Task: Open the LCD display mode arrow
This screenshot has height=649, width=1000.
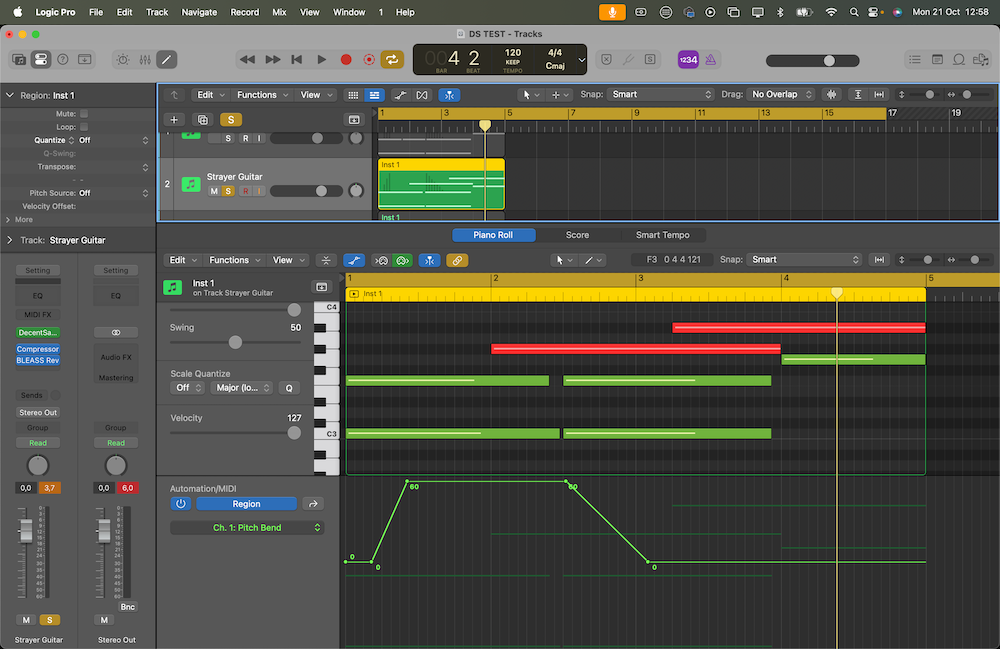Action: point(581,60)
